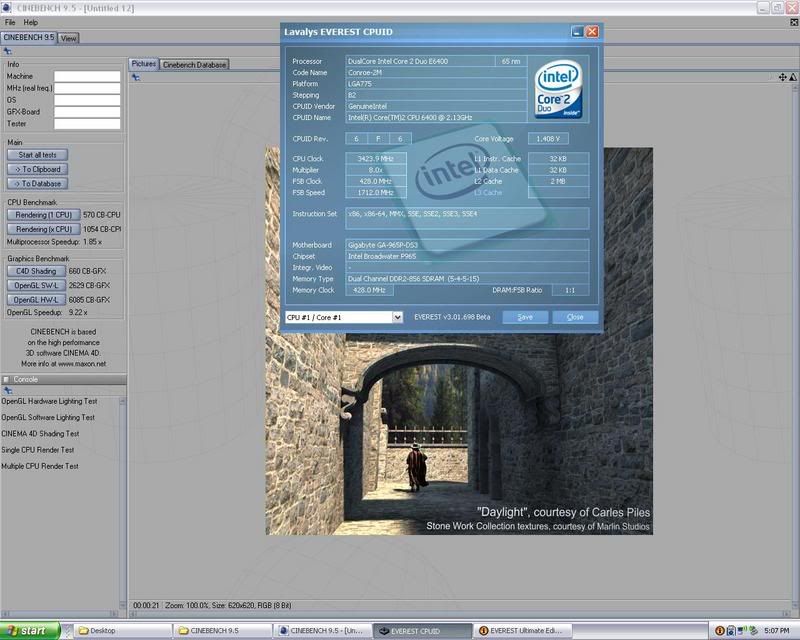The image size is (800, 640).
Task: Click the 'OpenGL Software Lighting Test' console line
Action: tap(48, 417)
